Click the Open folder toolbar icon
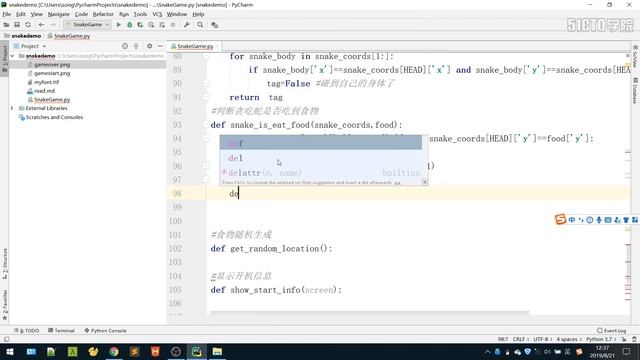This screenshot has width=640, height=360. 6,25
